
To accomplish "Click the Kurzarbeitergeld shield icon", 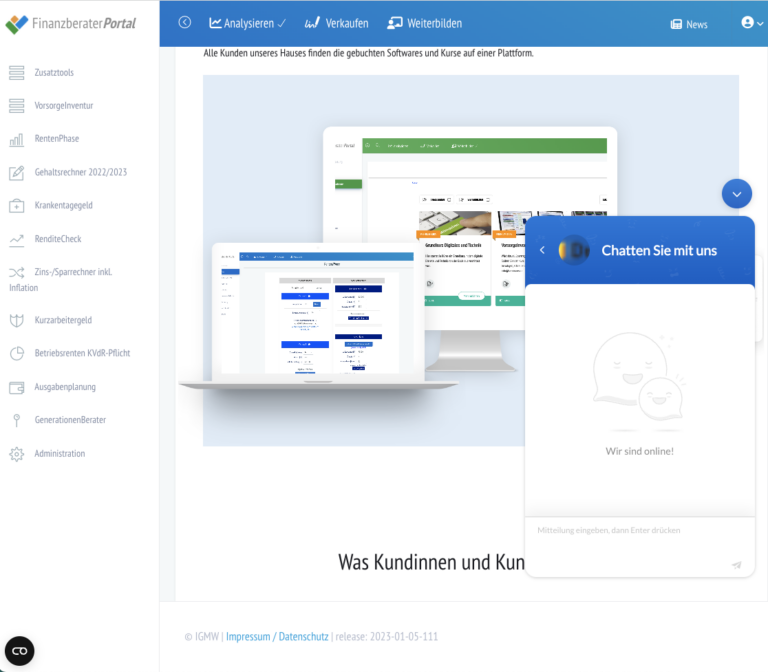I will point(16,321).
